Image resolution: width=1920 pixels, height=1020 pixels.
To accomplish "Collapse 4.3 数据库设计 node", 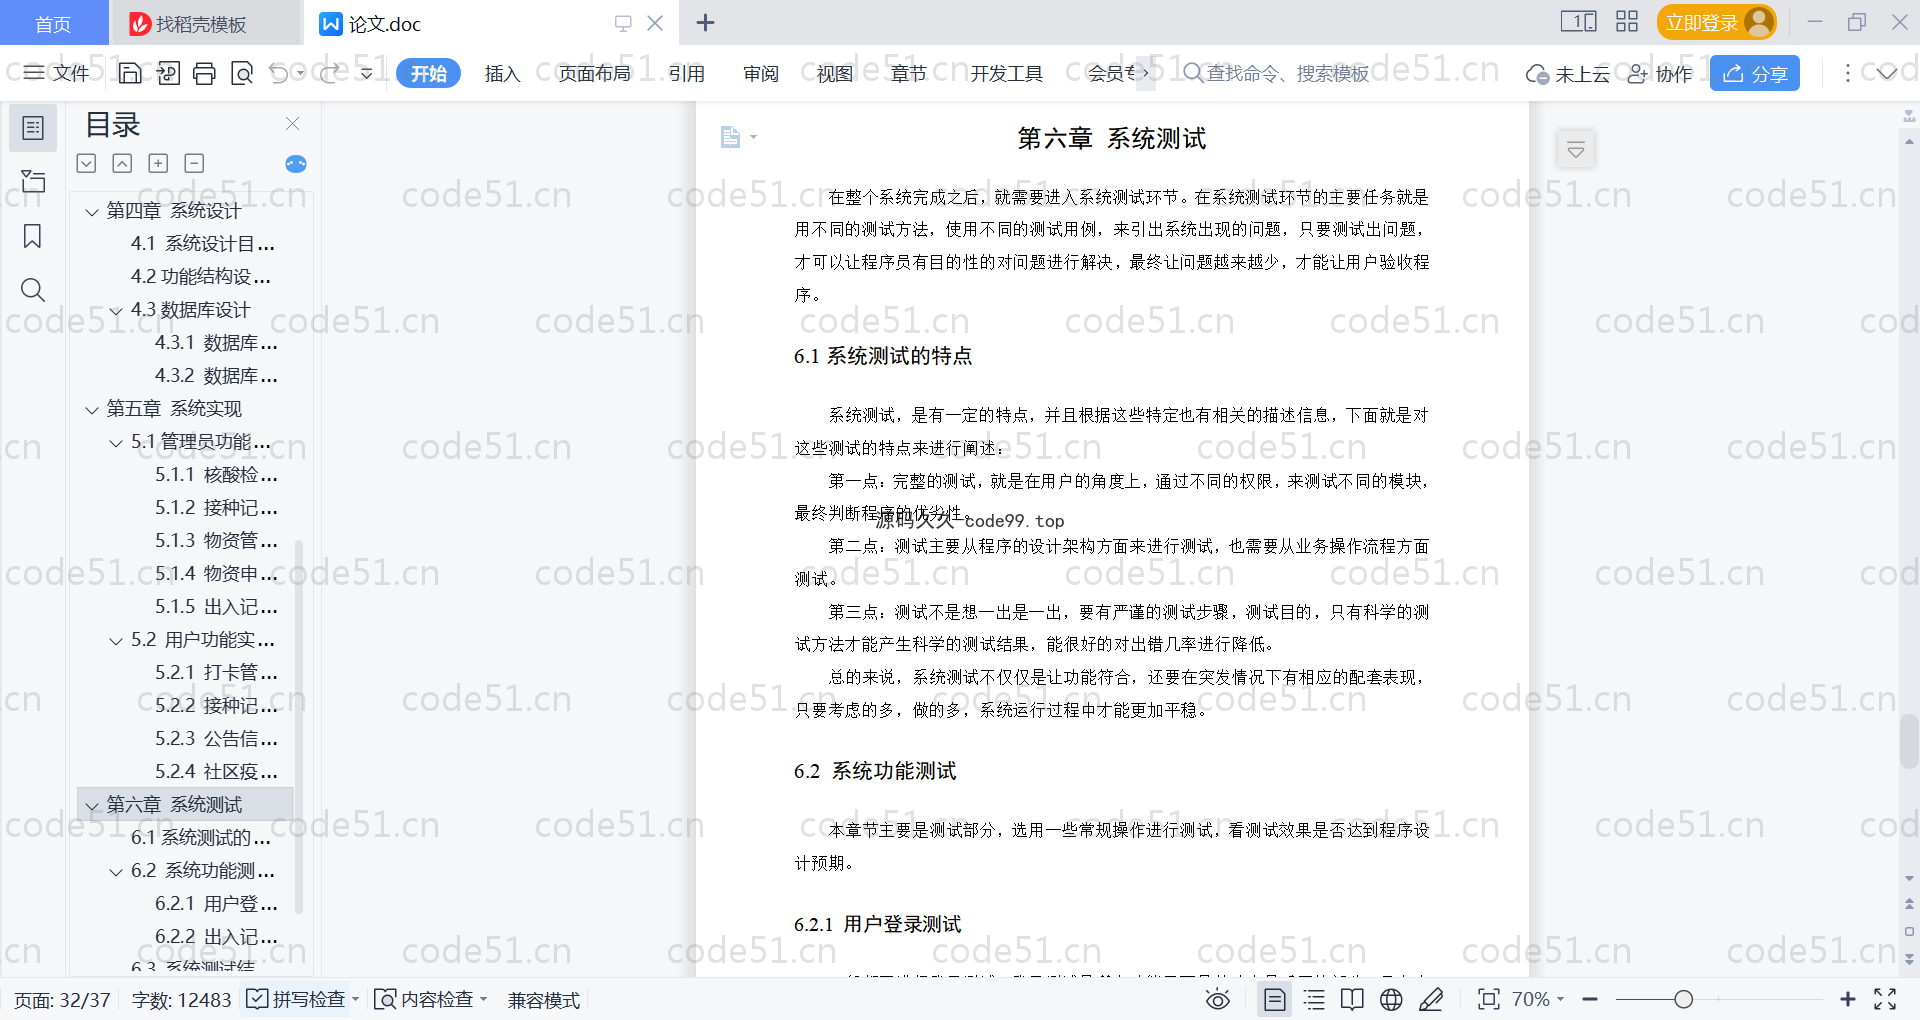I will tap(116, 310).
